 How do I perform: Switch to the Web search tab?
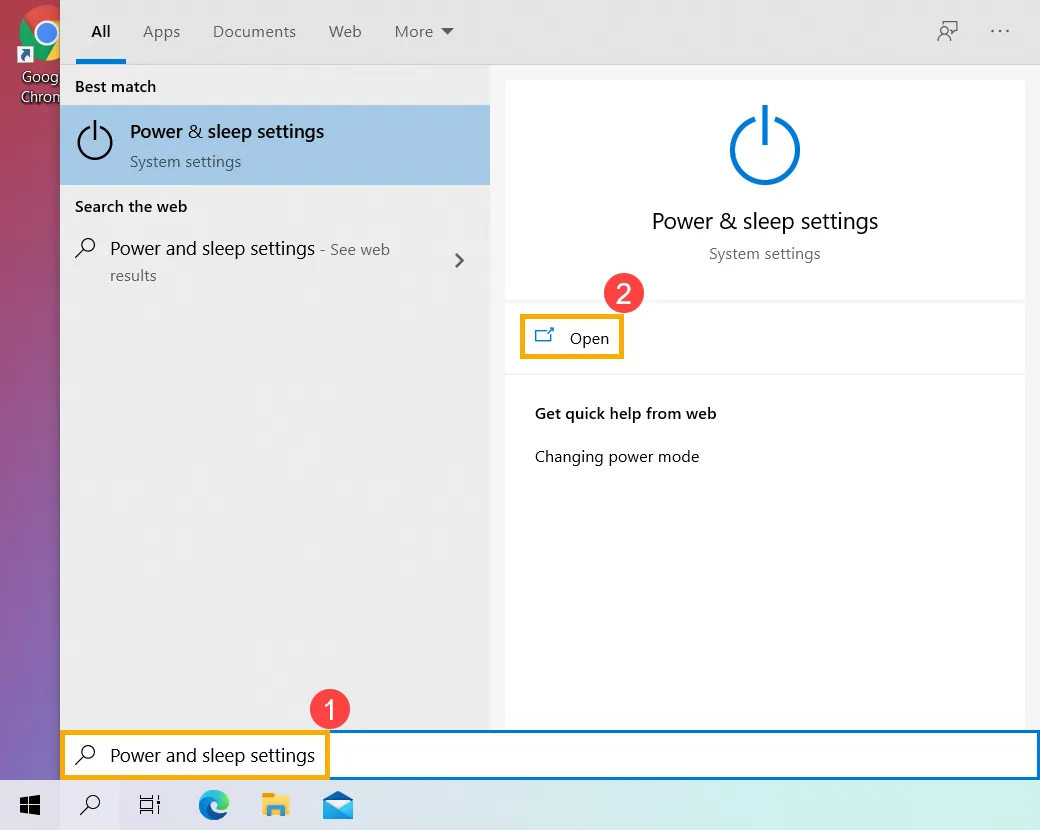click(345, 31)
